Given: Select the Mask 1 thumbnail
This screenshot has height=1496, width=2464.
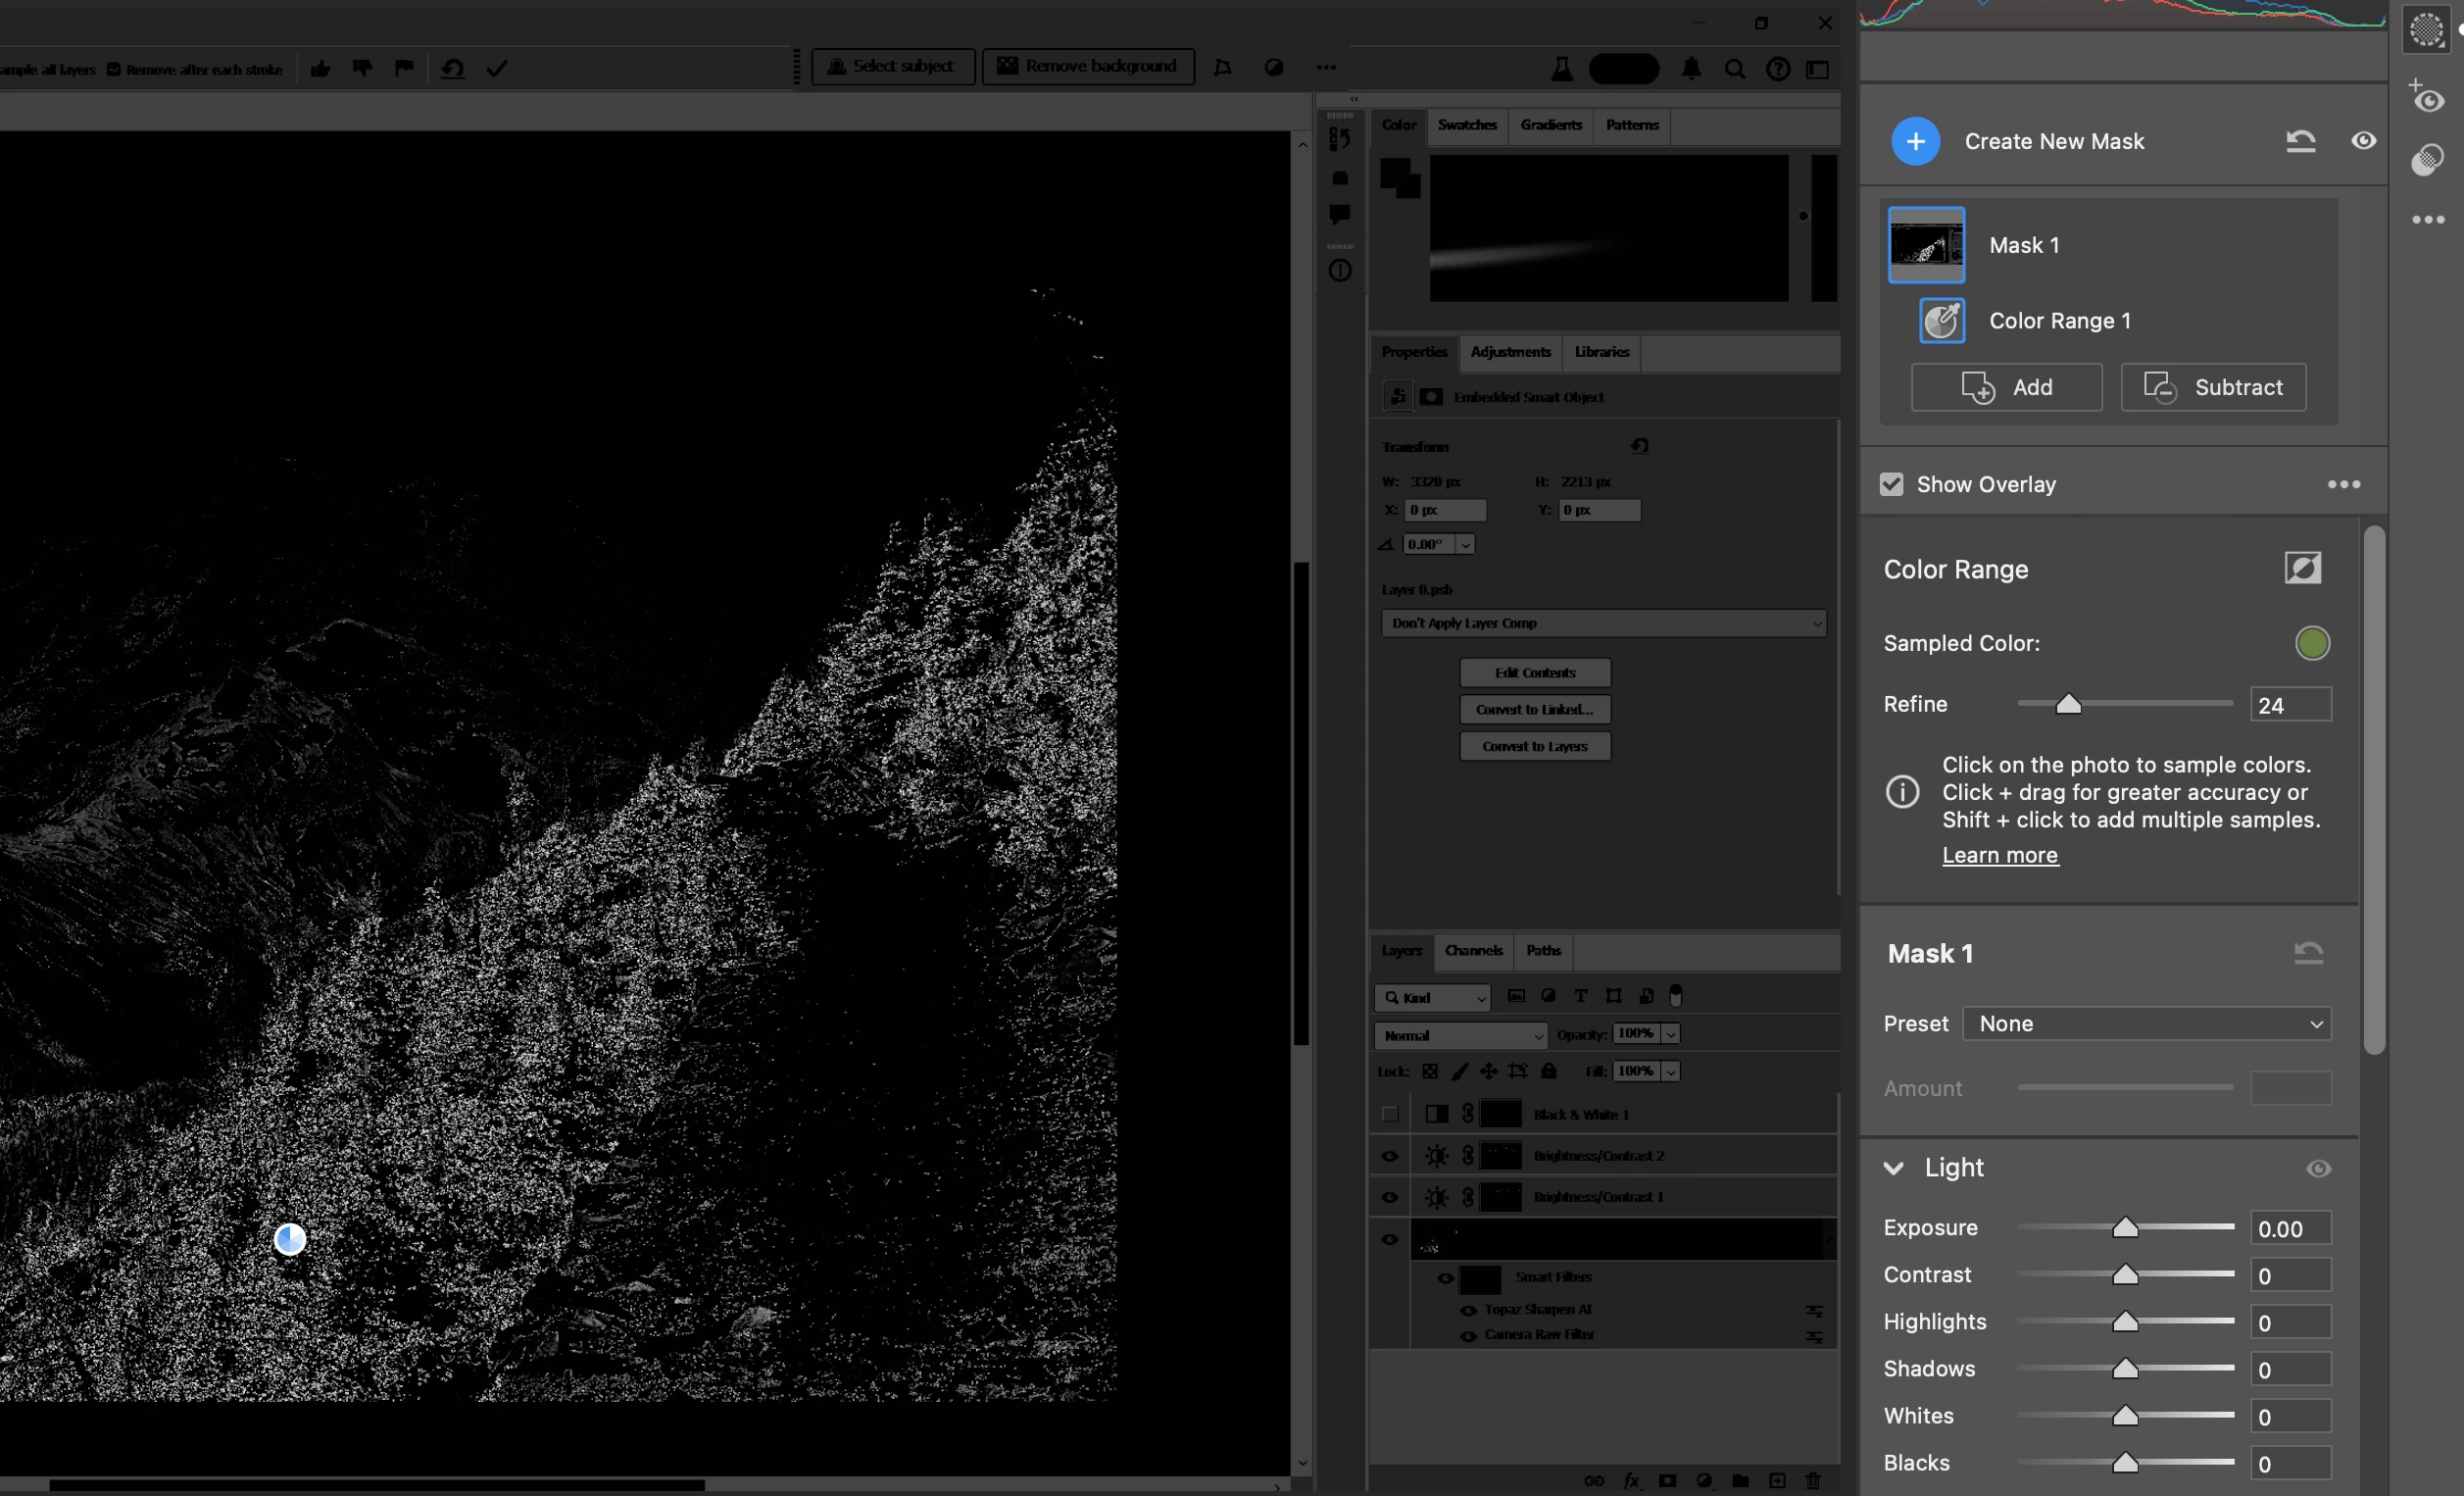Looking at the screenshot, I should click(x=1926, y=245).
